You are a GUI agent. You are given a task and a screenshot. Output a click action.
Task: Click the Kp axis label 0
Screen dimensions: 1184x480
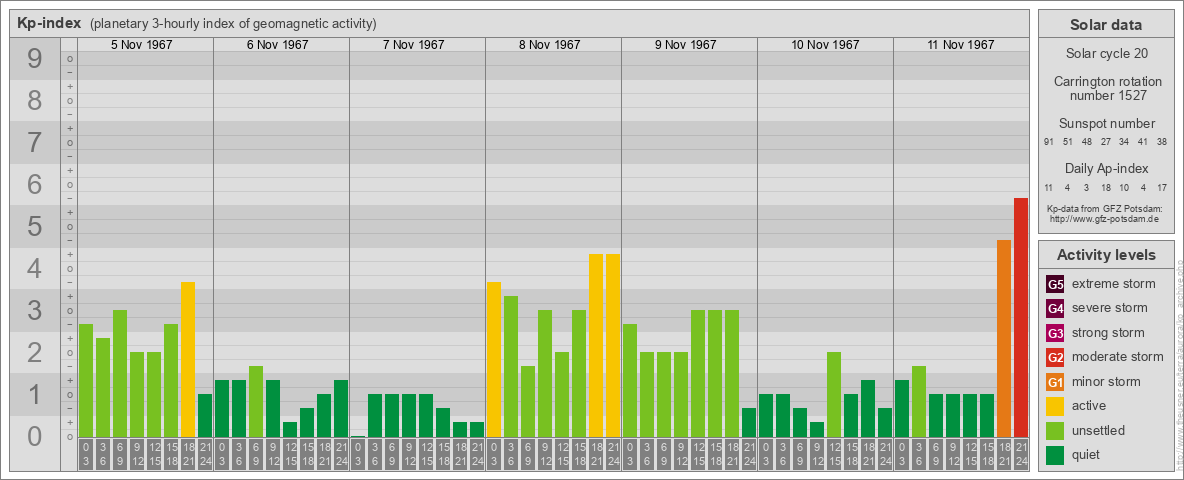pos(35,436)
